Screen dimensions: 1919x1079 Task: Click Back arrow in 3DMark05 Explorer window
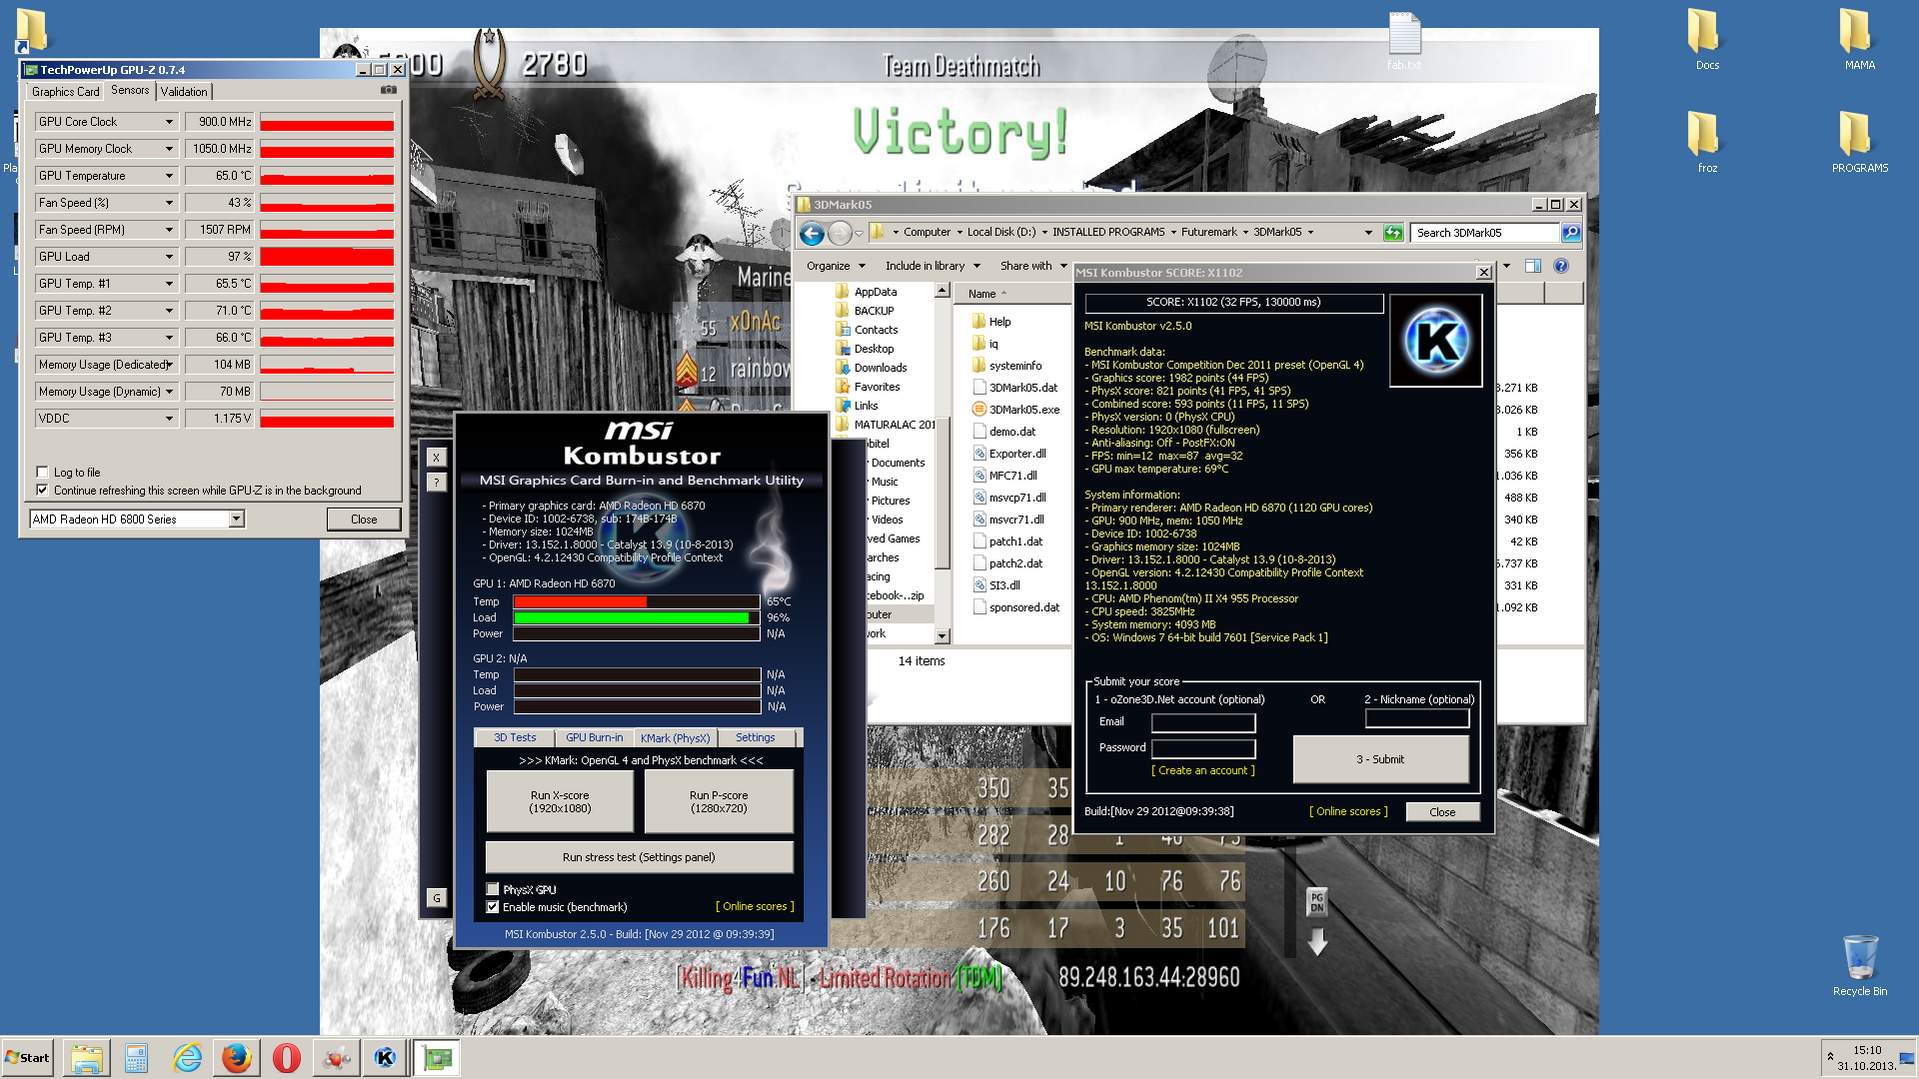[x=812, y=233]
